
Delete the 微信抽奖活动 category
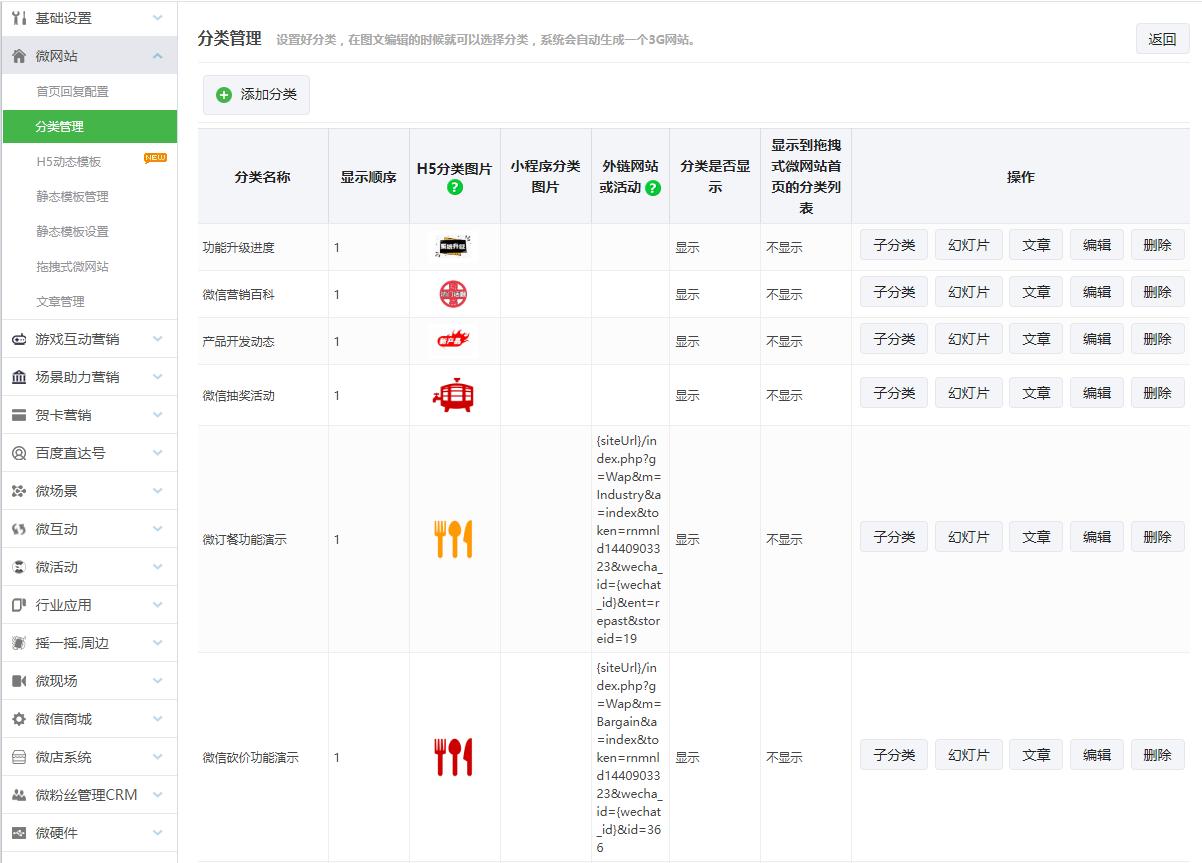tap(1157, 393)
